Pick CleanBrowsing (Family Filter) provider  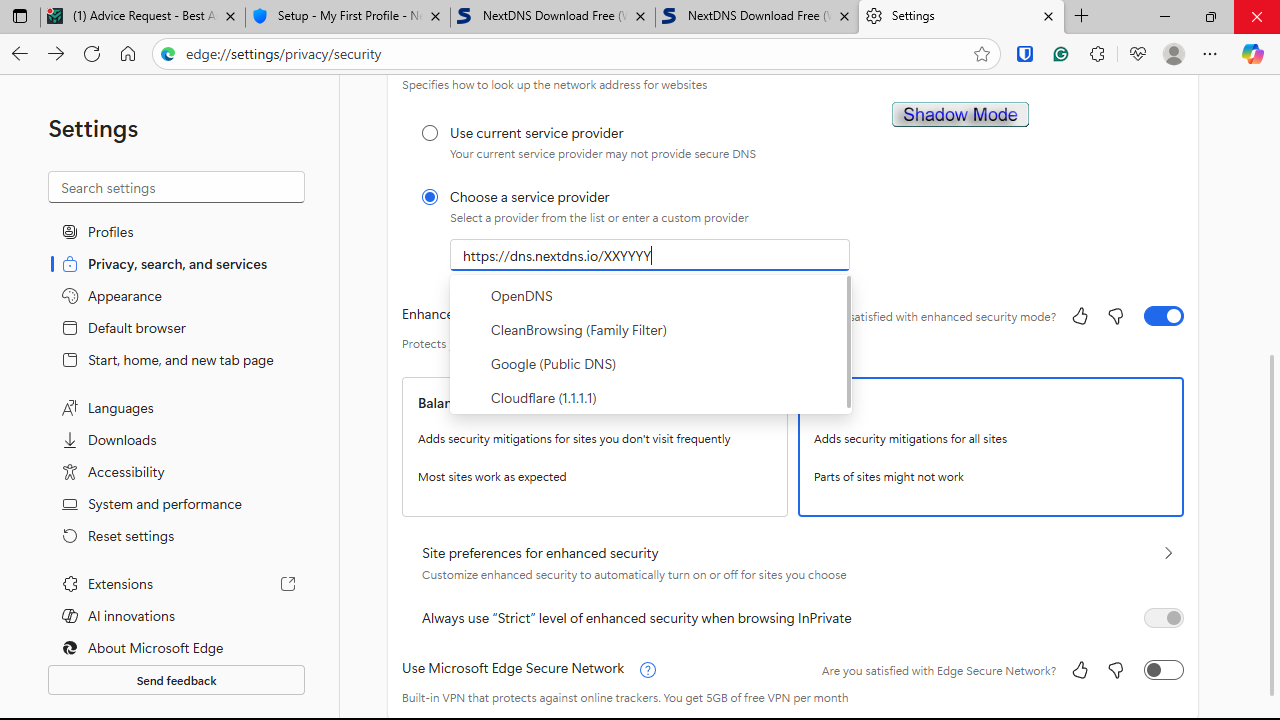coord(648,330)
